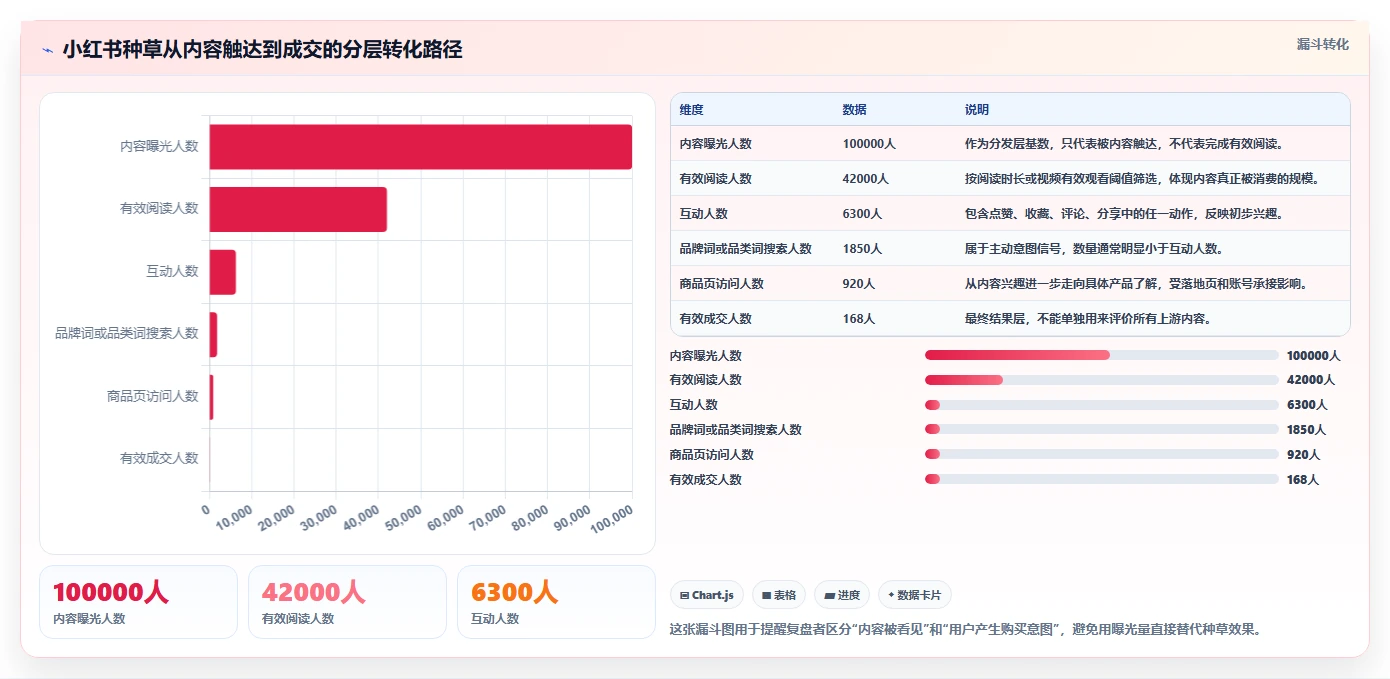Select the 数据卡片 chip

[x=915, y=595]
